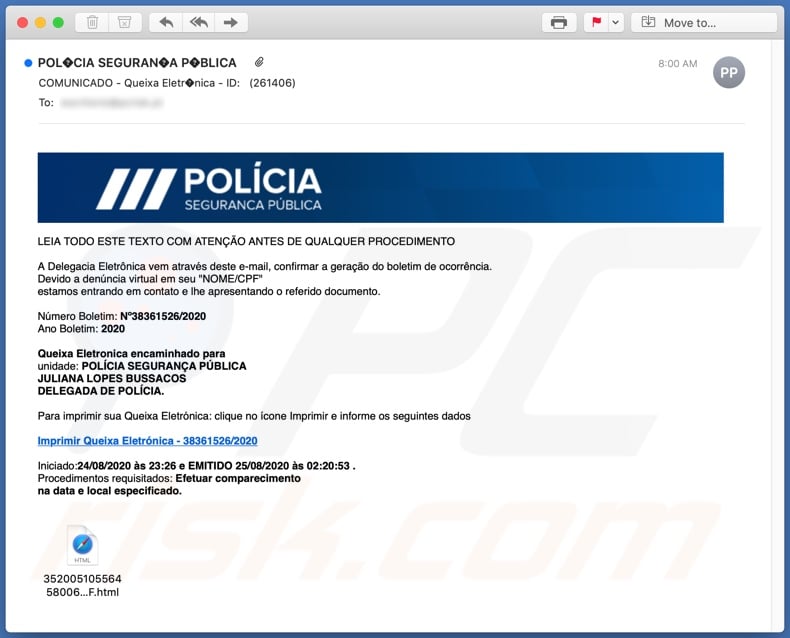790x638 pixels.
Task: Click the 8:00 AM timestamp
Action: 678,63
